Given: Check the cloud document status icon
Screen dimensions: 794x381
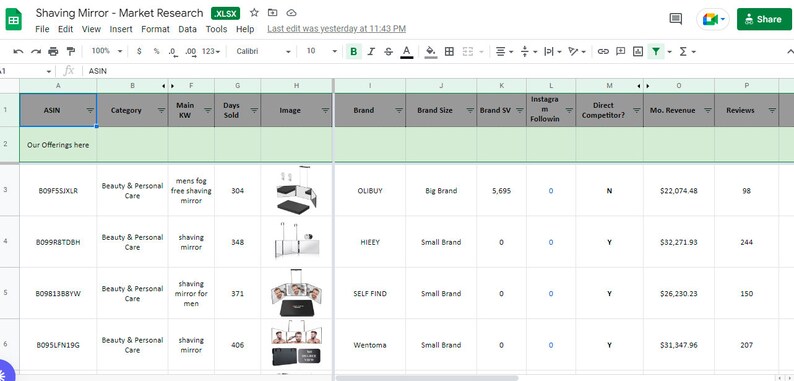Looking at the screenshot, I should point(291,13).
